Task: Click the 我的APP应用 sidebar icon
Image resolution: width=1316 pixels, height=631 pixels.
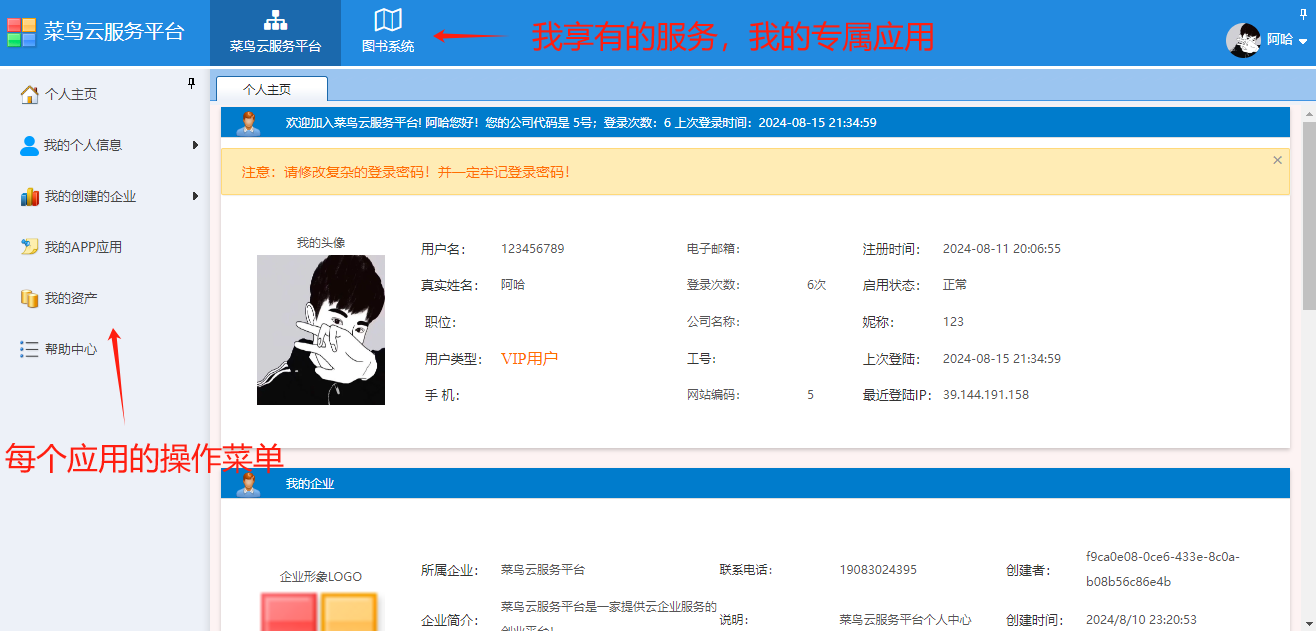Action: [x=30, y=247]
